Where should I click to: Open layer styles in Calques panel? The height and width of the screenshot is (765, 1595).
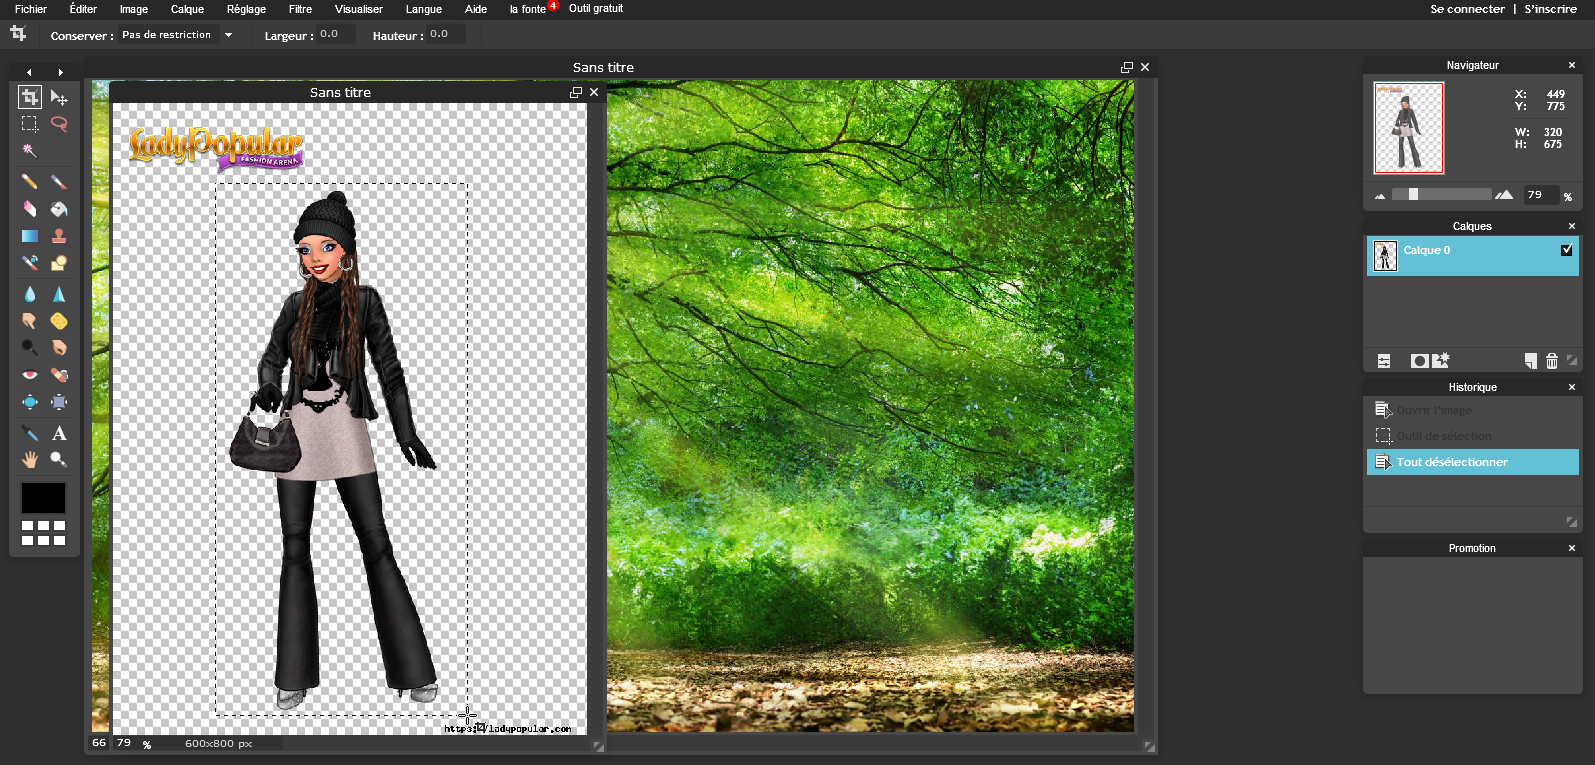point(1441,360)
